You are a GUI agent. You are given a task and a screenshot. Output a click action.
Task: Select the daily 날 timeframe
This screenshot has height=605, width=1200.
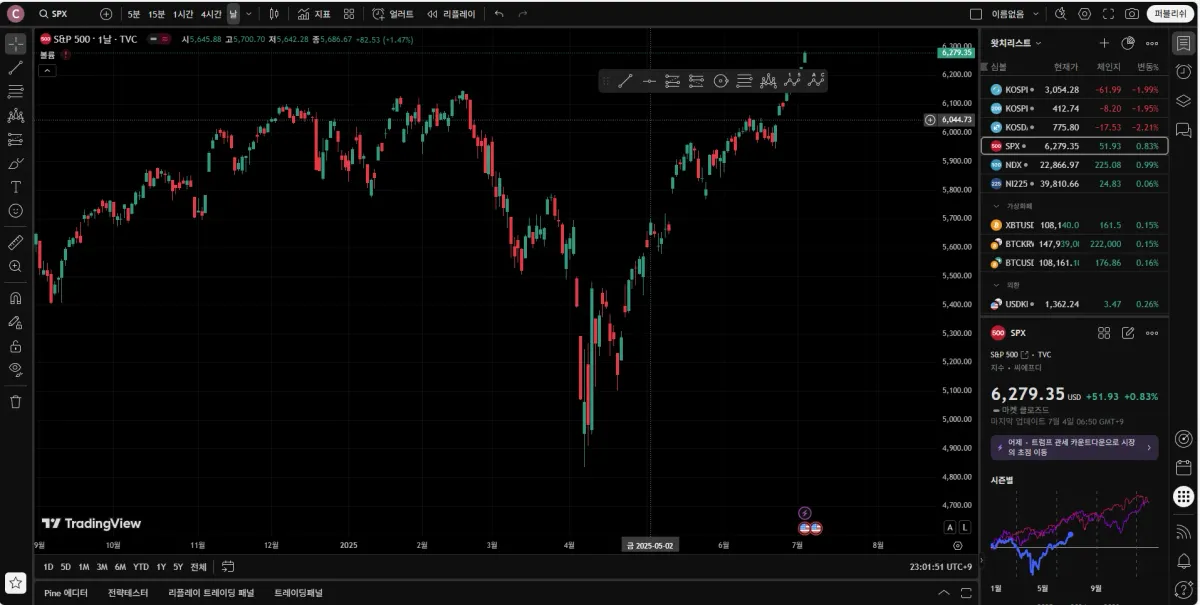[x=233, y=14]
